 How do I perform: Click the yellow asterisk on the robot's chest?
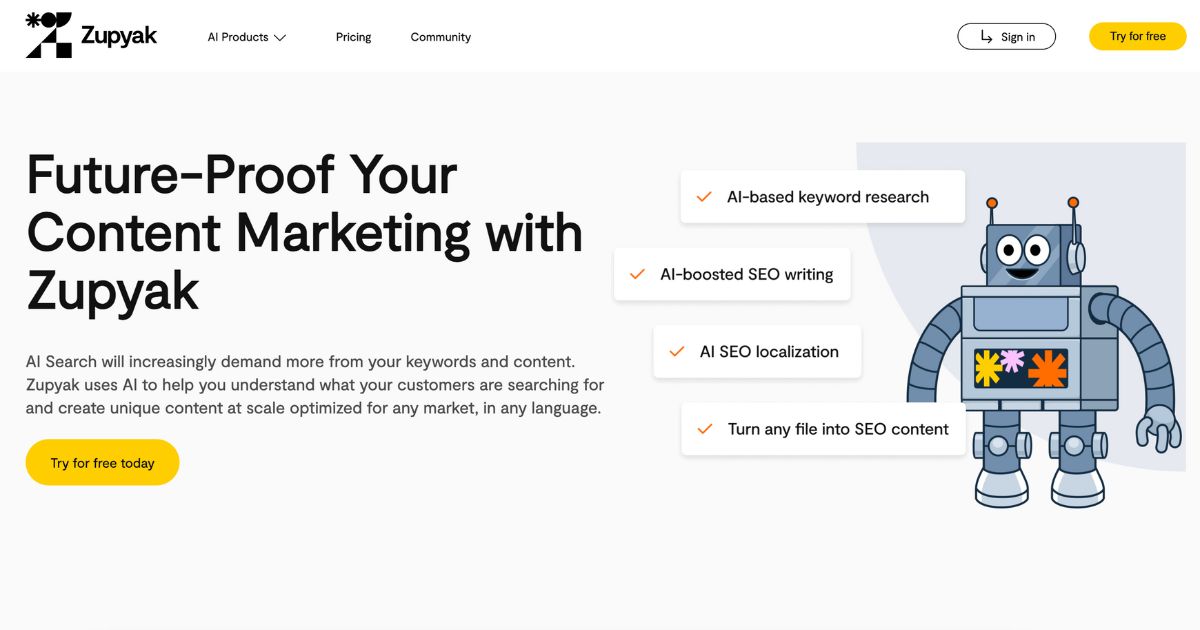pos(988,368)
